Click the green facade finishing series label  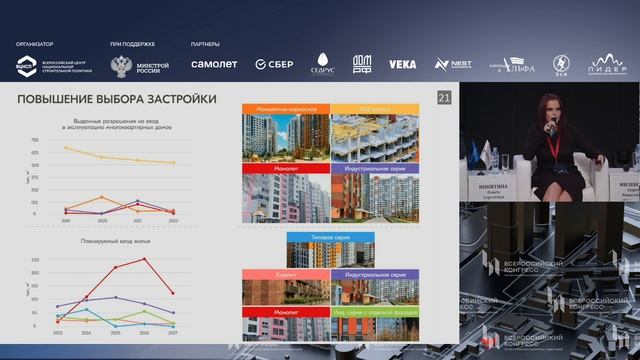coord(375,312)
